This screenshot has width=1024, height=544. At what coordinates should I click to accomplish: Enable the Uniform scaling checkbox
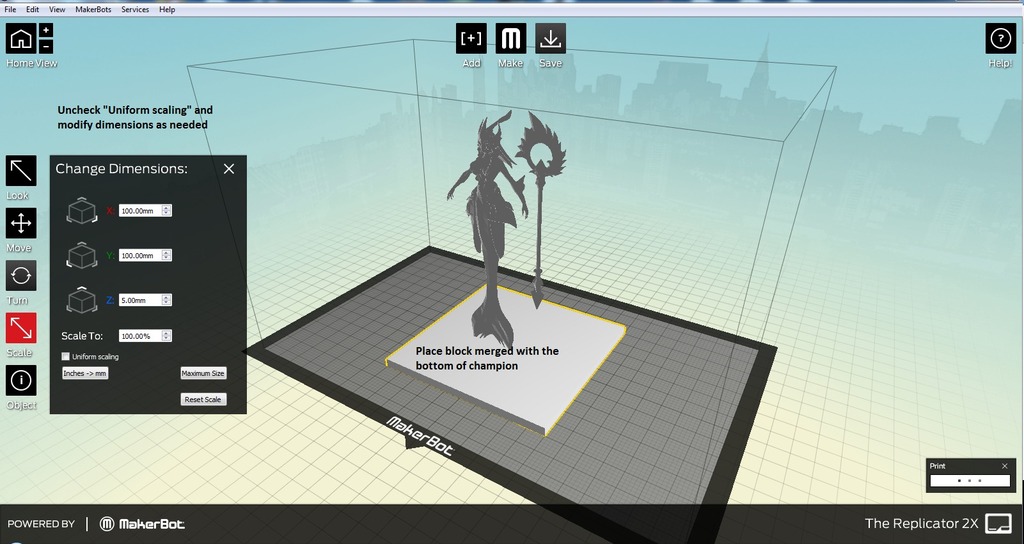(65, 357)
